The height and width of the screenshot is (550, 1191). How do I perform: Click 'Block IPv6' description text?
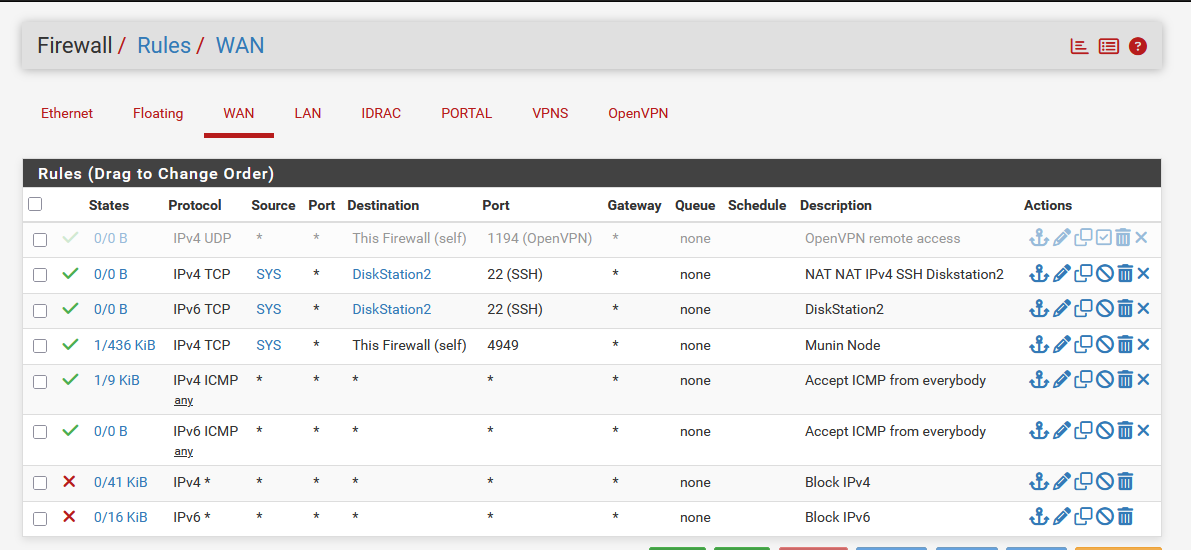838,517
